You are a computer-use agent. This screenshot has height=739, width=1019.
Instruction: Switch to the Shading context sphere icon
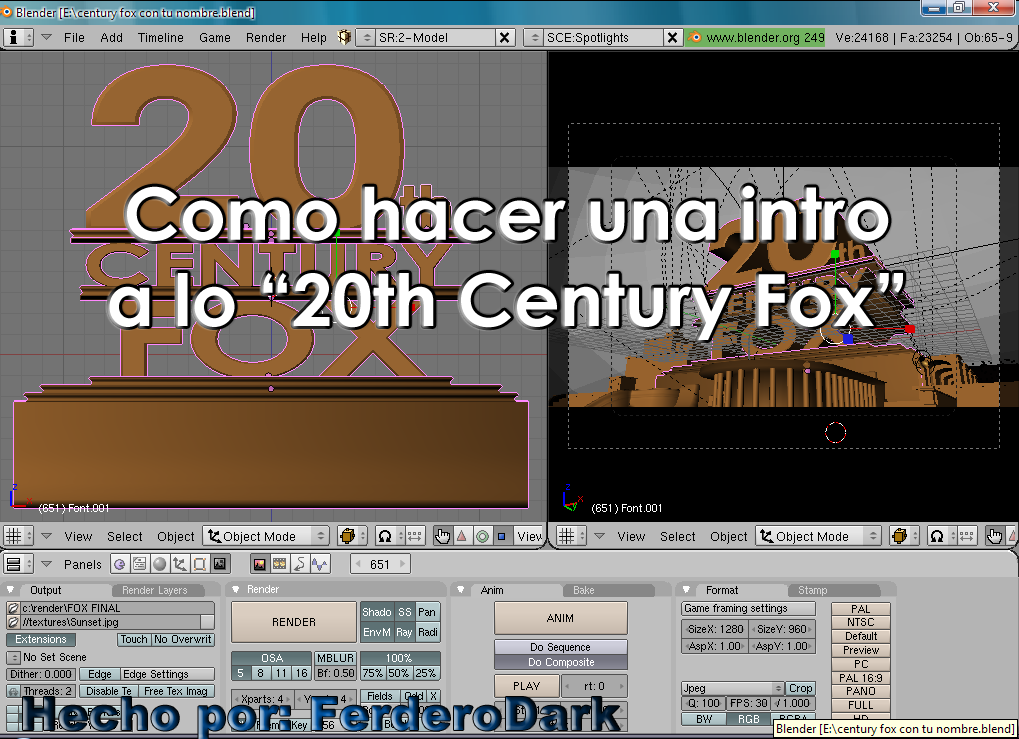click(x=160, y=564)
